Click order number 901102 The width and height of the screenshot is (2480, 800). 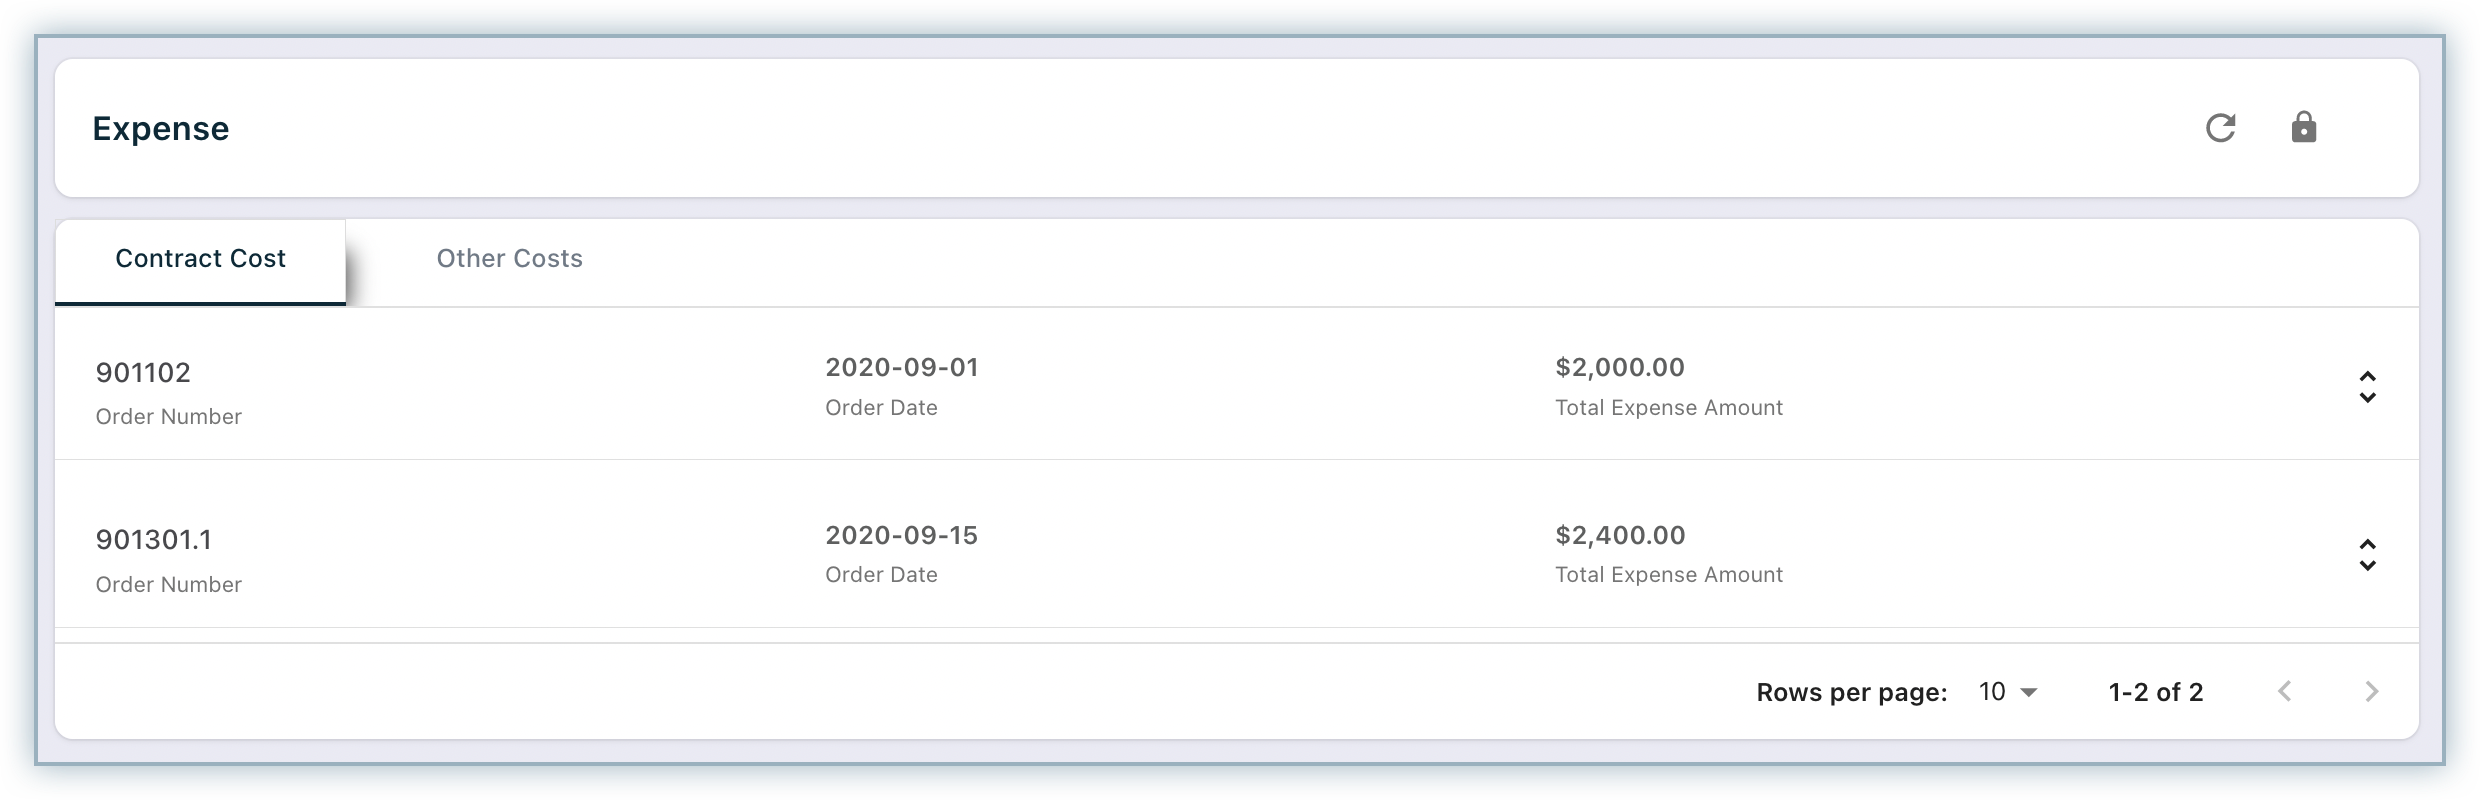pos(143,373)
